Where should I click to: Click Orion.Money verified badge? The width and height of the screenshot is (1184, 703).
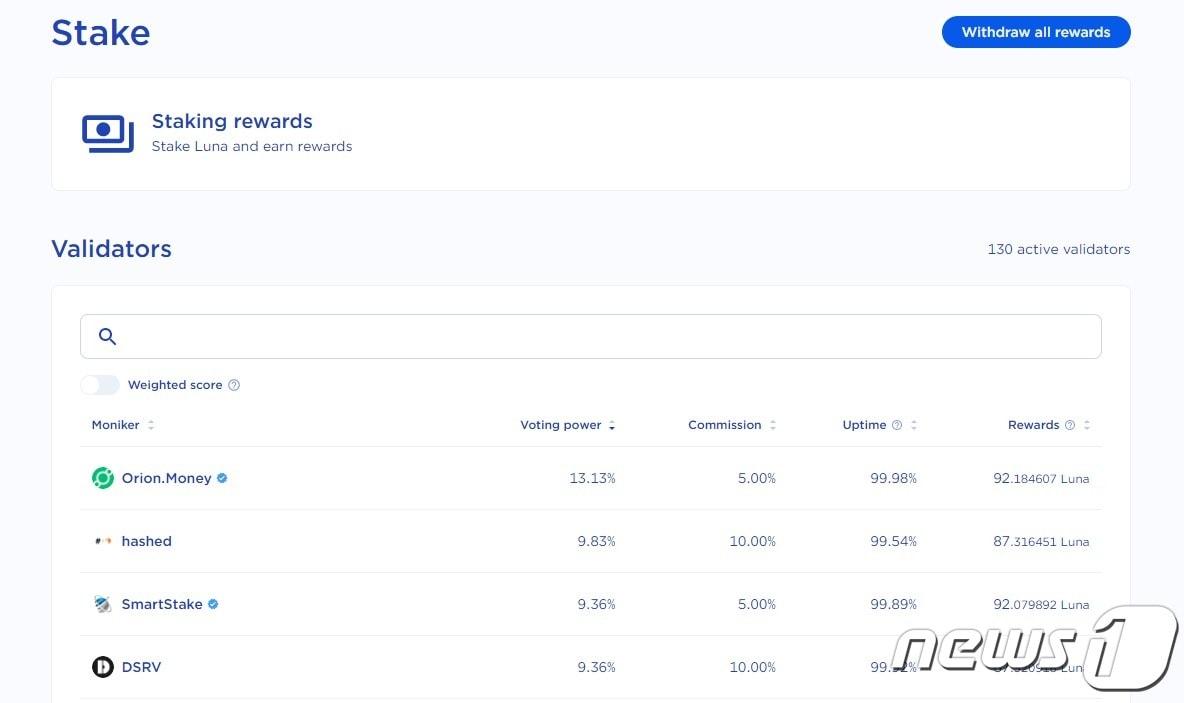click(222, 479)
